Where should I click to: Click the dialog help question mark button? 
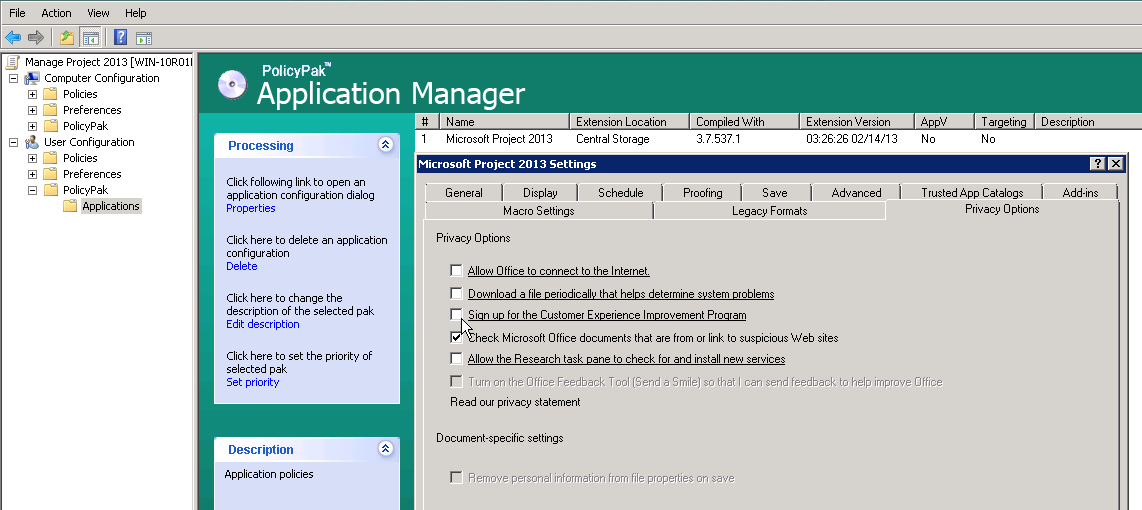coord(1098,164)
